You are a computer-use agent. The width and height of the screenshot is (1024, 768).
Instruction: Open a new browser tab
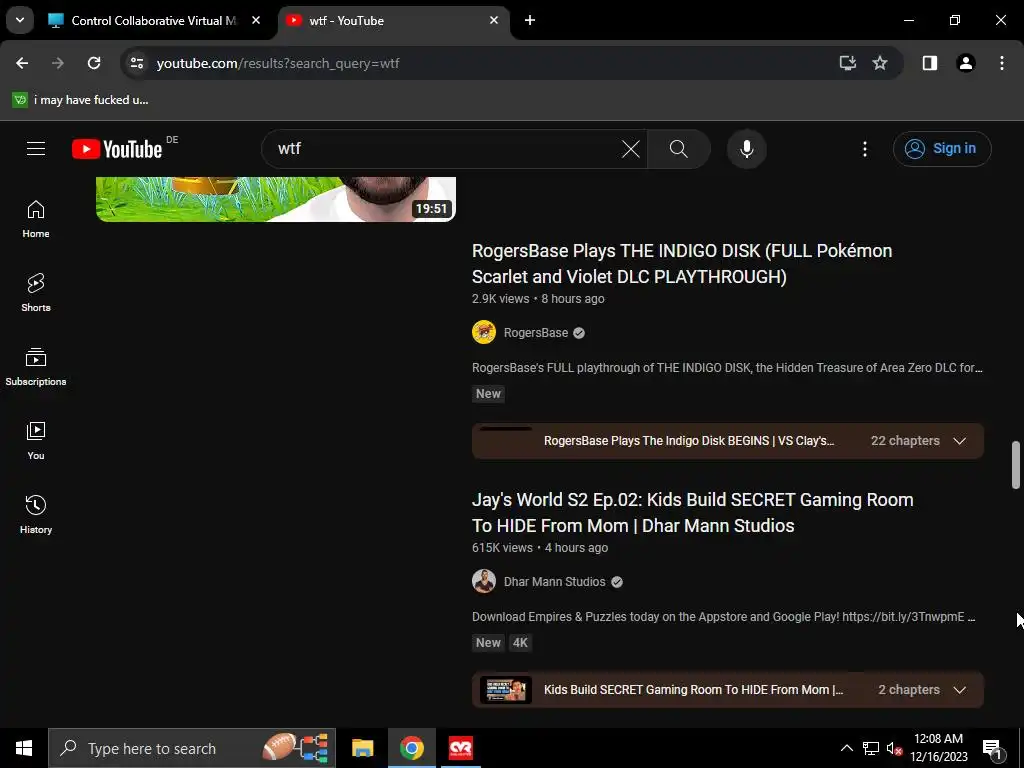click(x=530, y=20)
